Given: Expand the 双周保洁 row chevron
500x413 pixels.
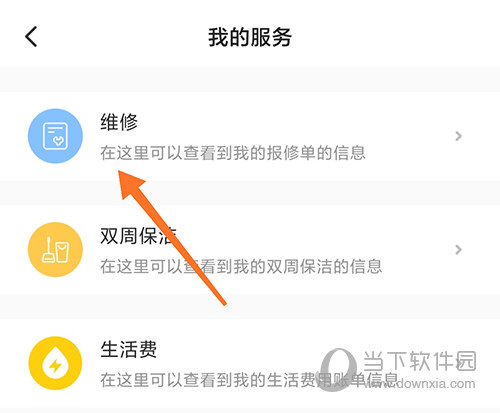Looking at the screenshot, I should (x=459, y=249).
